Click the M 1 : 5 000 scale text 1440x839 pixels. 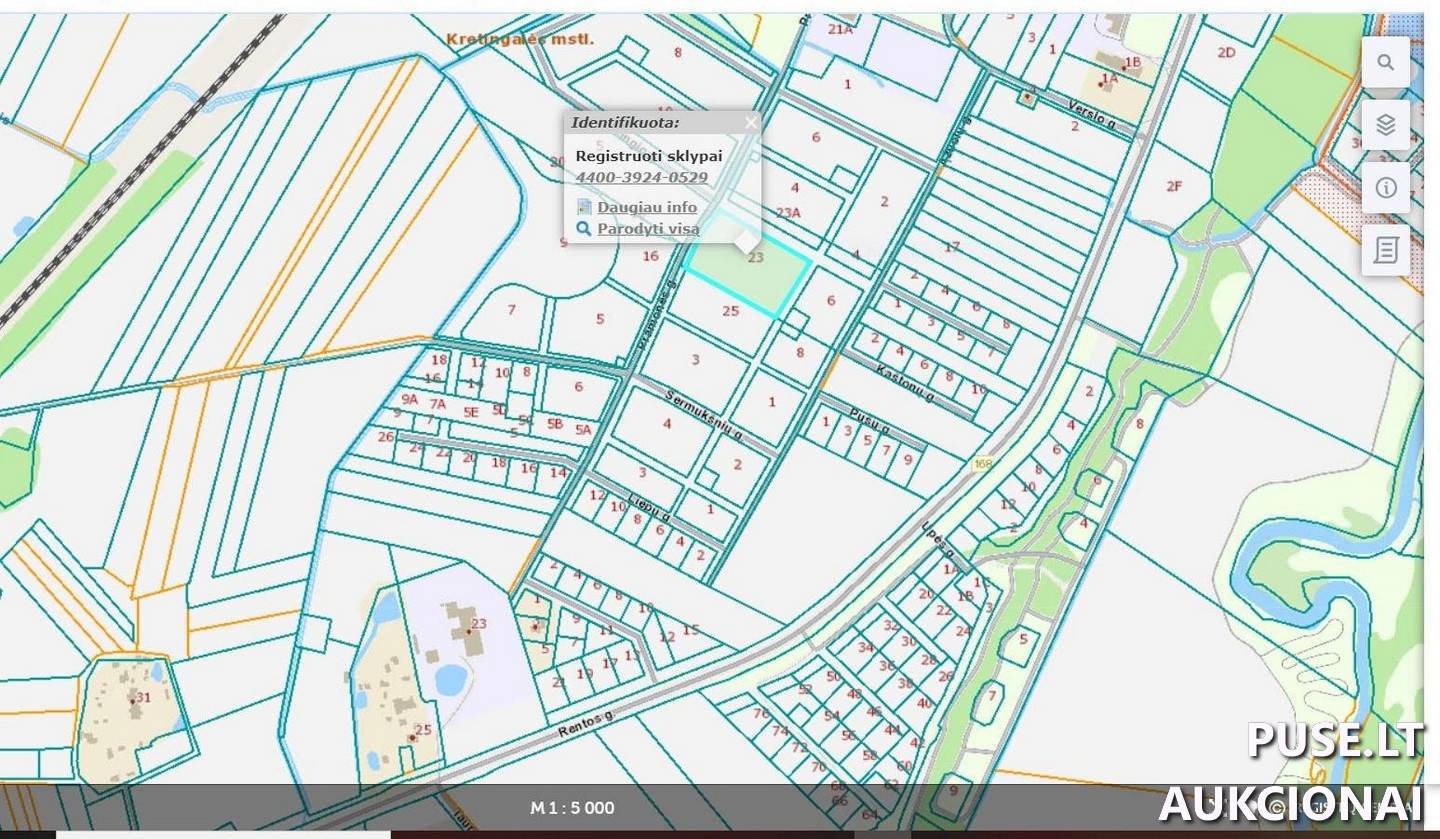click(572, 808)
